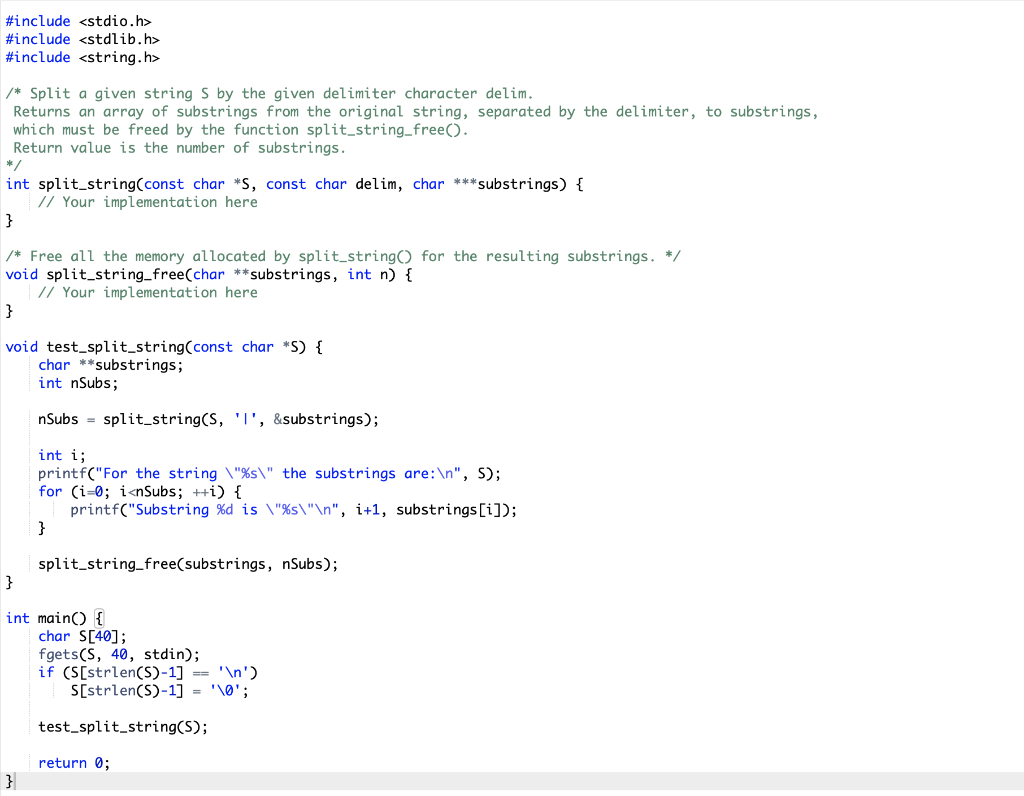
Task: Select the delimiter character literal '|'
Action: point(246,418)
